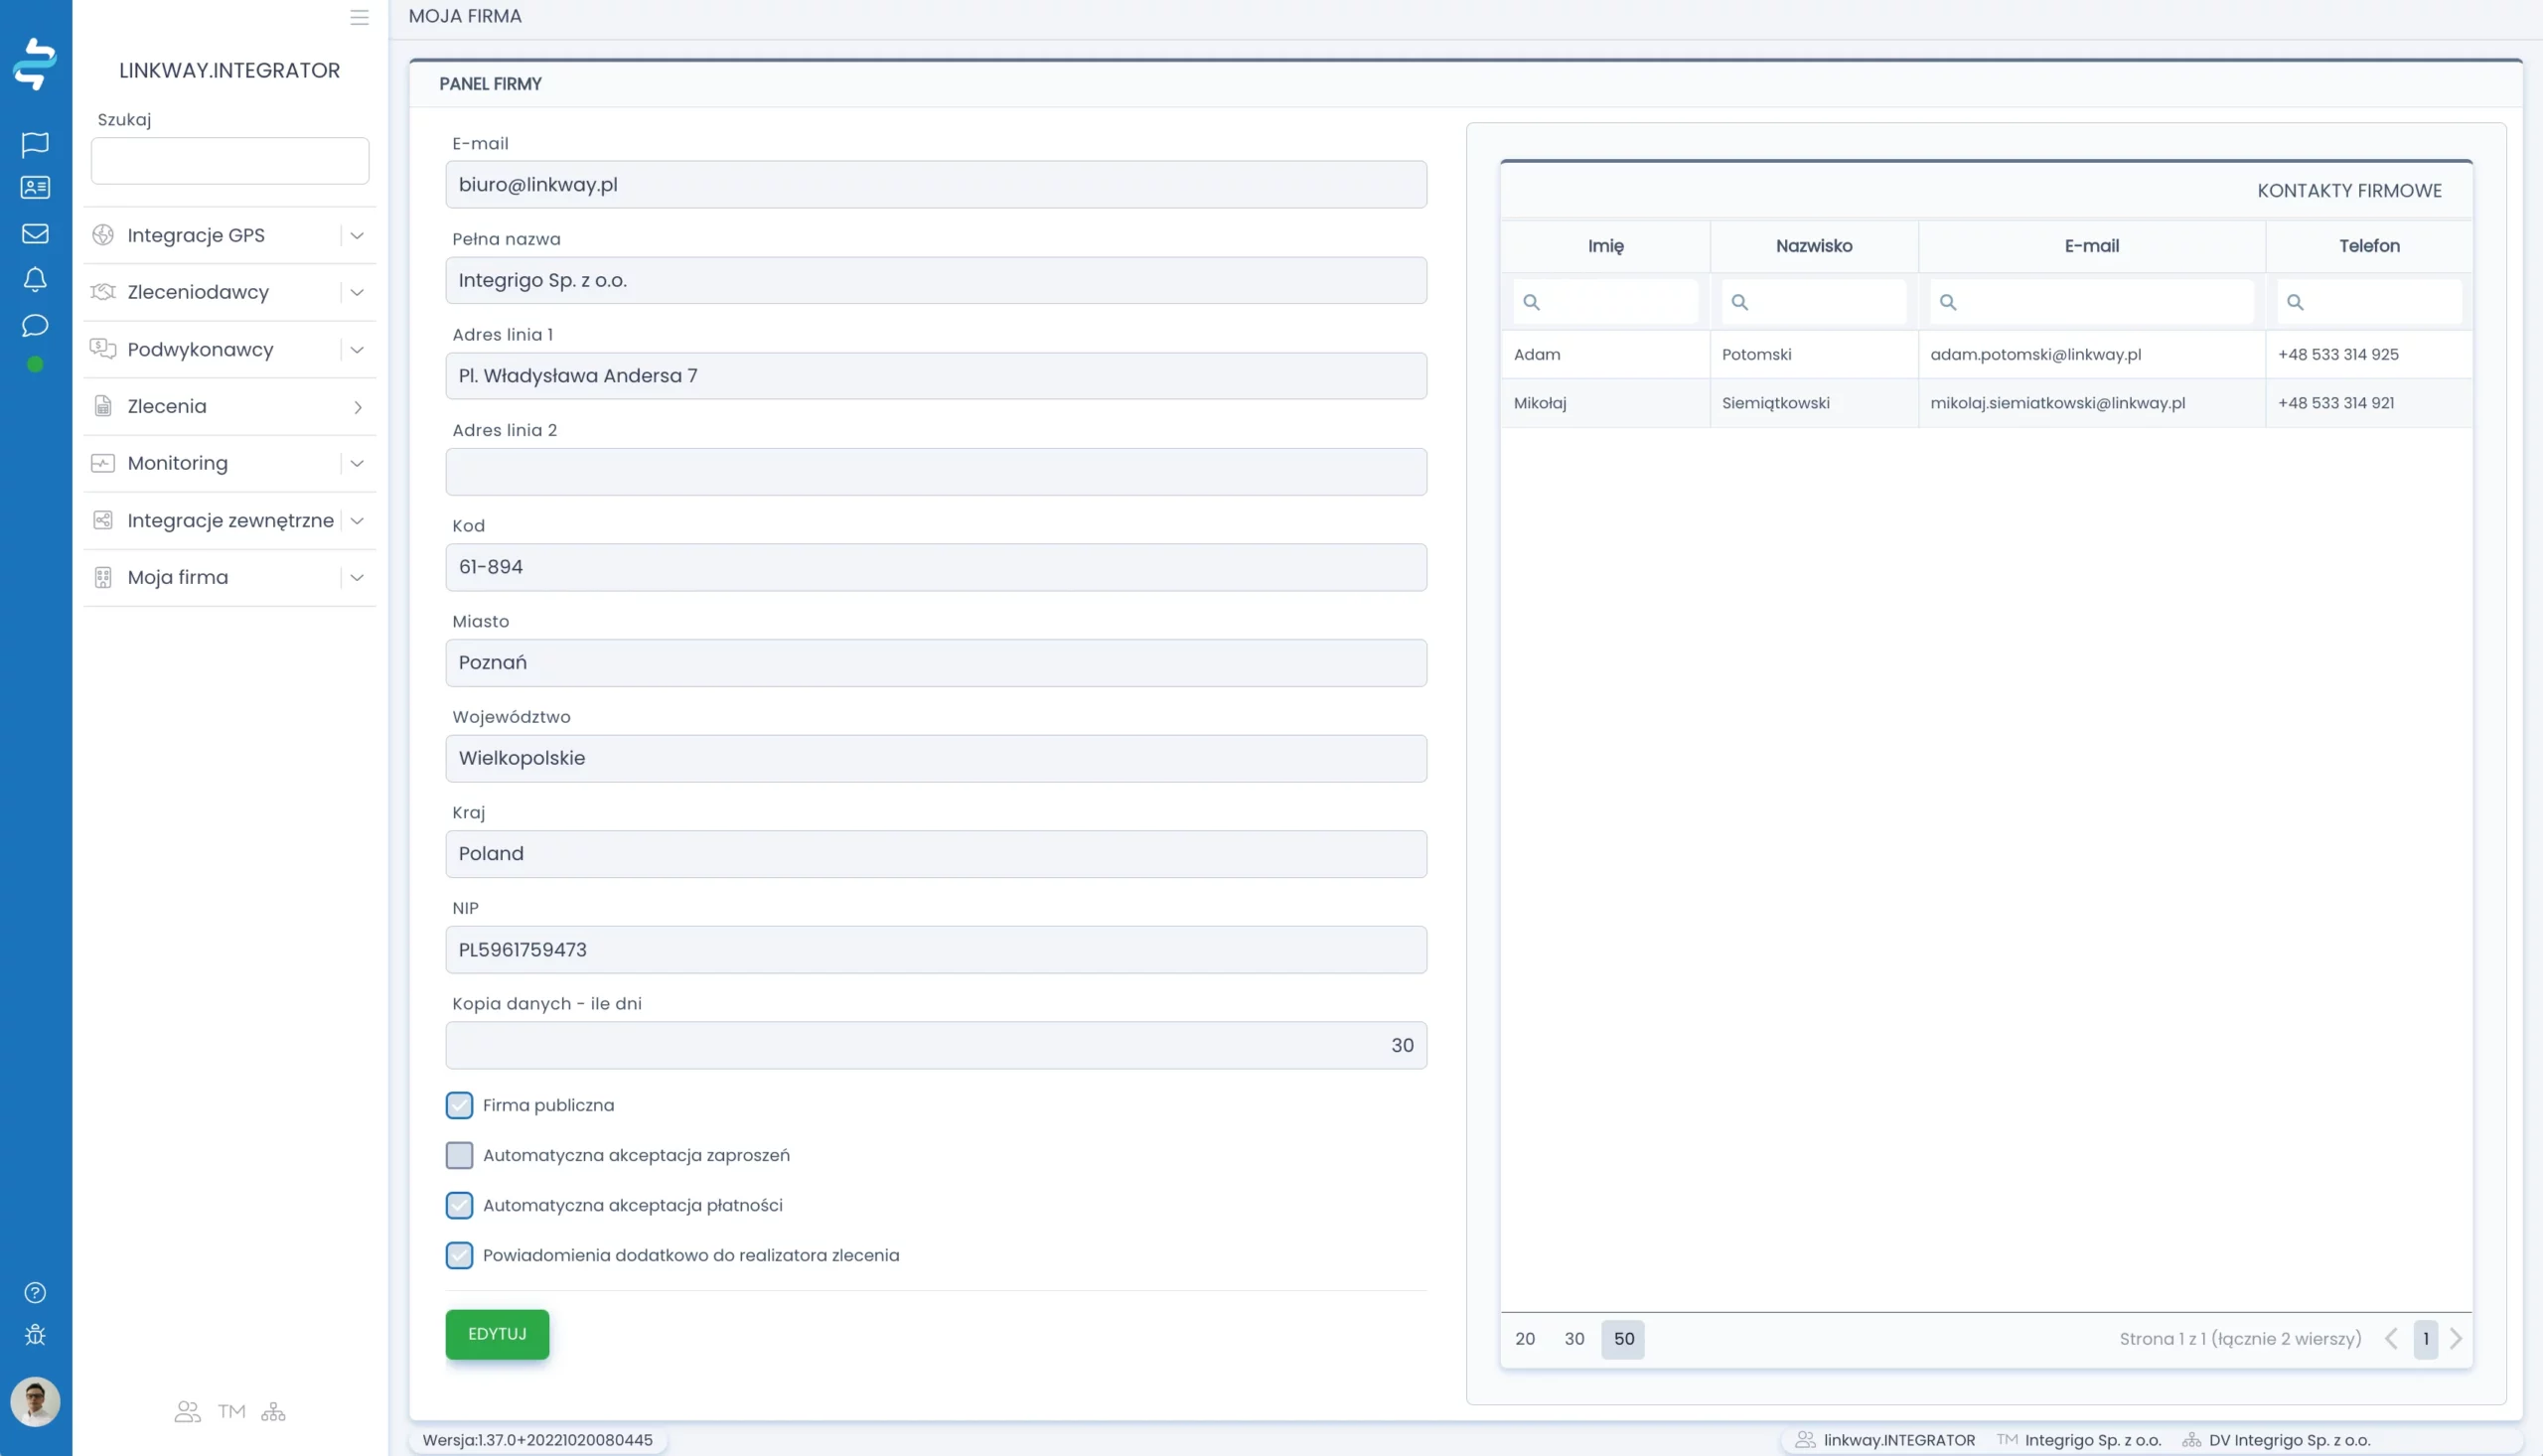Click DV Integrigo Sp. z o.o. in the status bar
Screen dimensions: 2543x1456
[x=2289, y=1440]
